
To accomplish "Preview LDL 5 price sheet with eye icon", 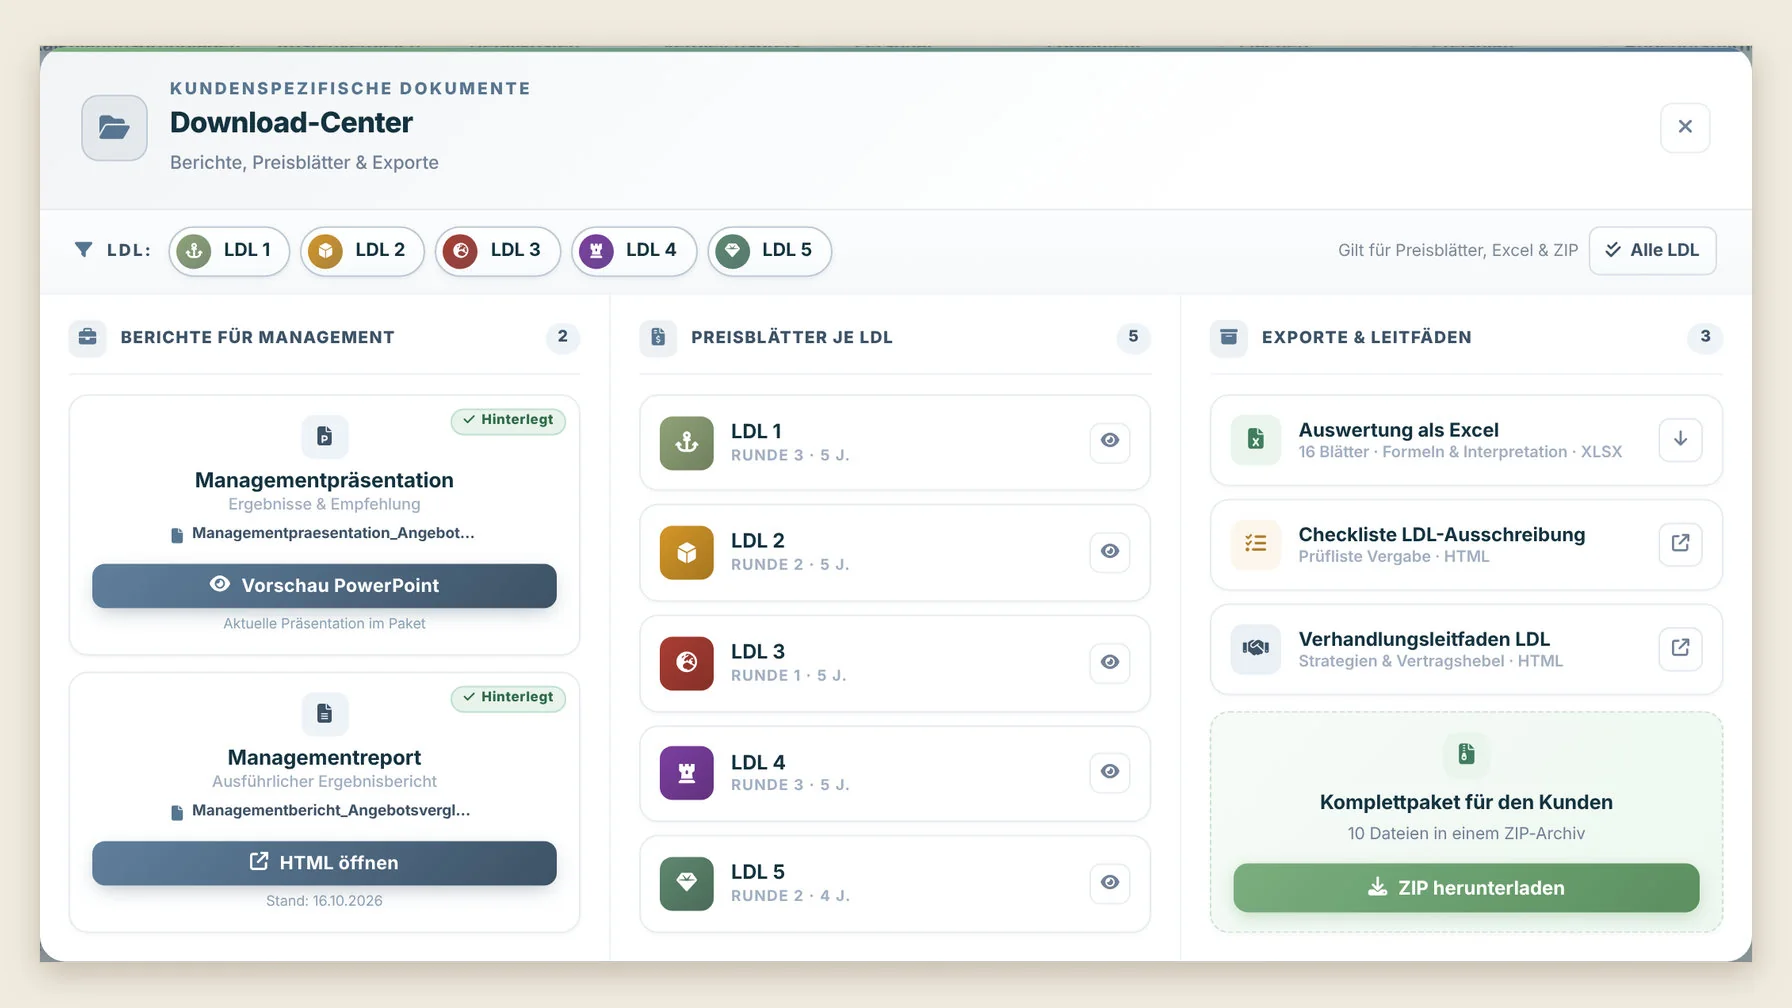I will (1110, 882).
